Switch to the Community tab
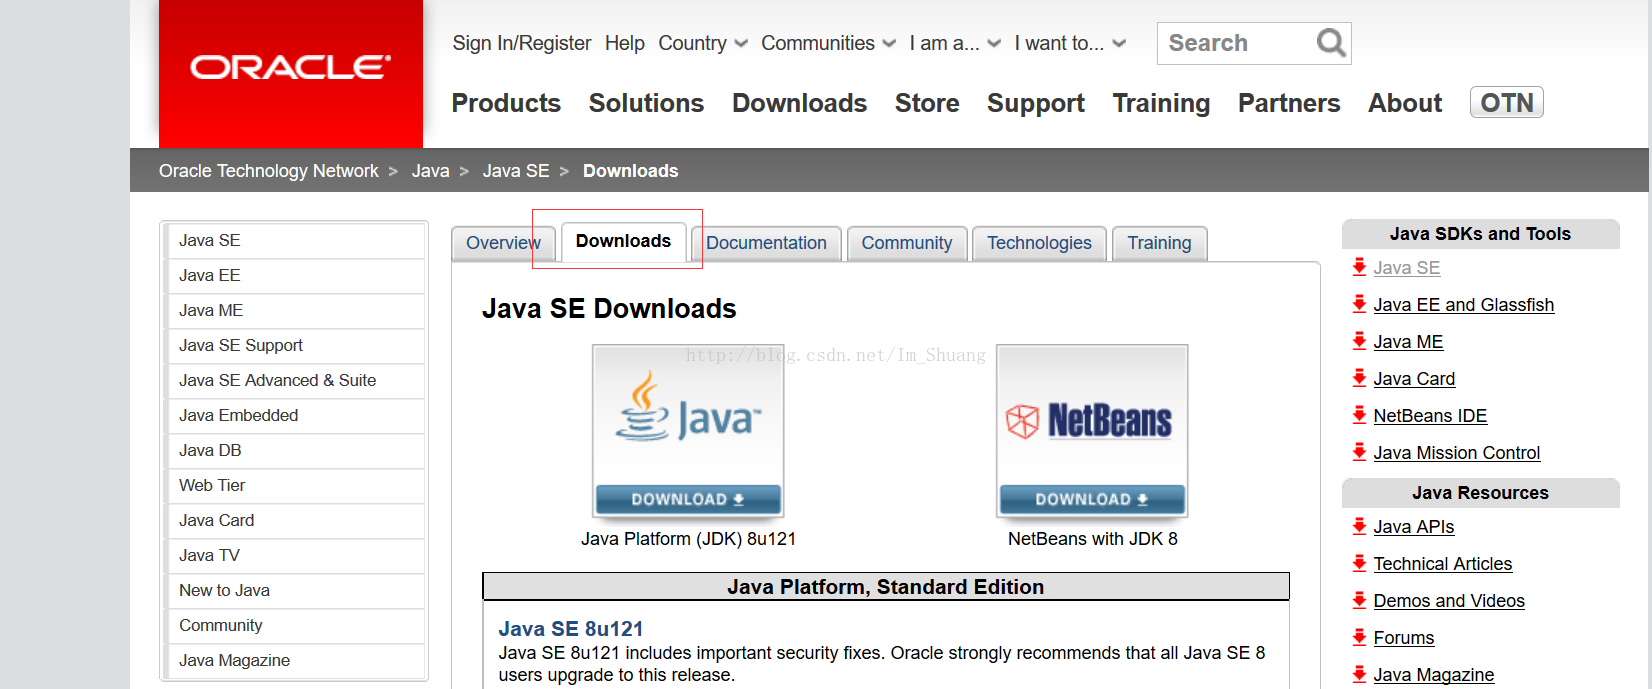 [907, 243]
